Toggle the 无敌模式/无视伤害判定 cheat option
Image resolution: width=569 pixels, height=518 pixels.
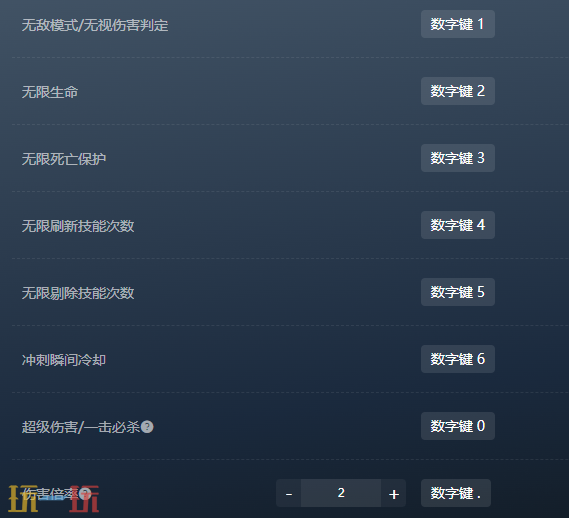click(95, 25)
